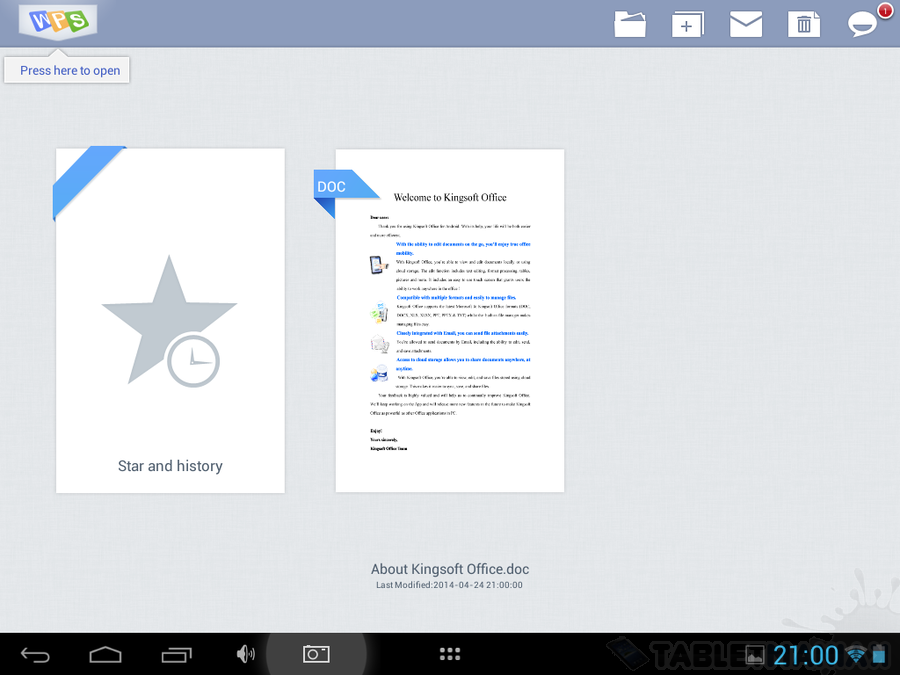900x675 pixels.
Task: Create a new document with plus icon
Action: 688,25
